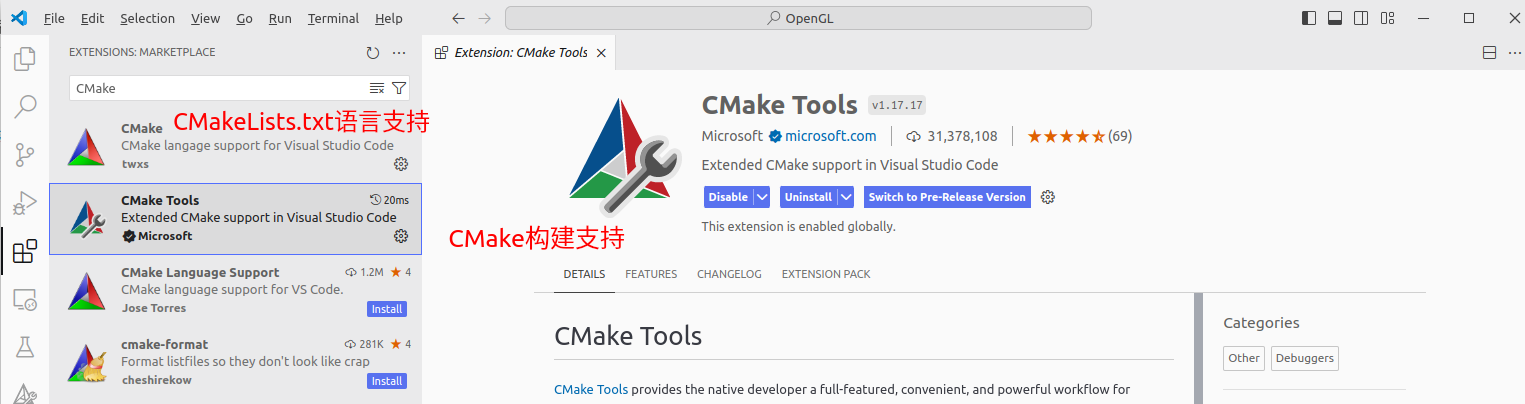The height and width of the screenshot is (404, 1525).
Task: Go back with the navigation arrow
Action: pyautogui.click(x=458, y=18)
